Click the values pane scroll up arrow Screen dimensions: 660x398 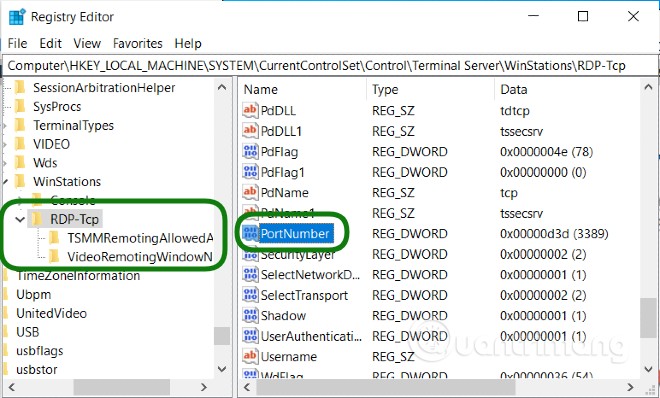click(648, 88)
